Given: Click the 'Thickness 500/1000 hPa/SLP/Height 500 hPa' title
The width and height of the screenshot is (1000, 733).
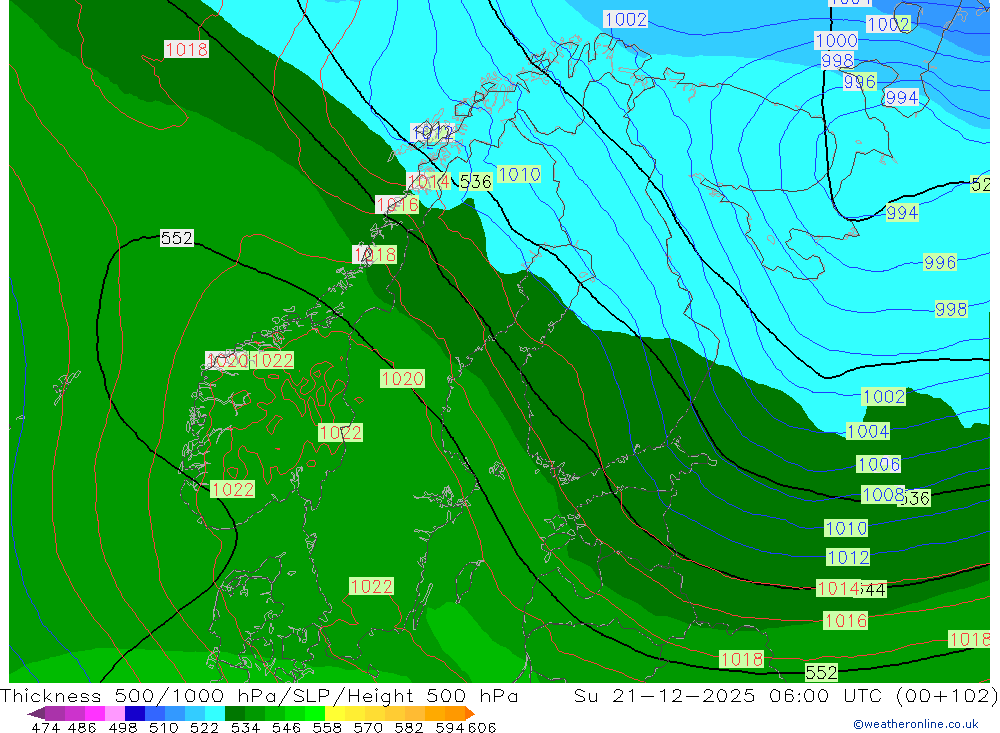Looking at the screenshot, I should pyautogui.click(x=259, y=695).
